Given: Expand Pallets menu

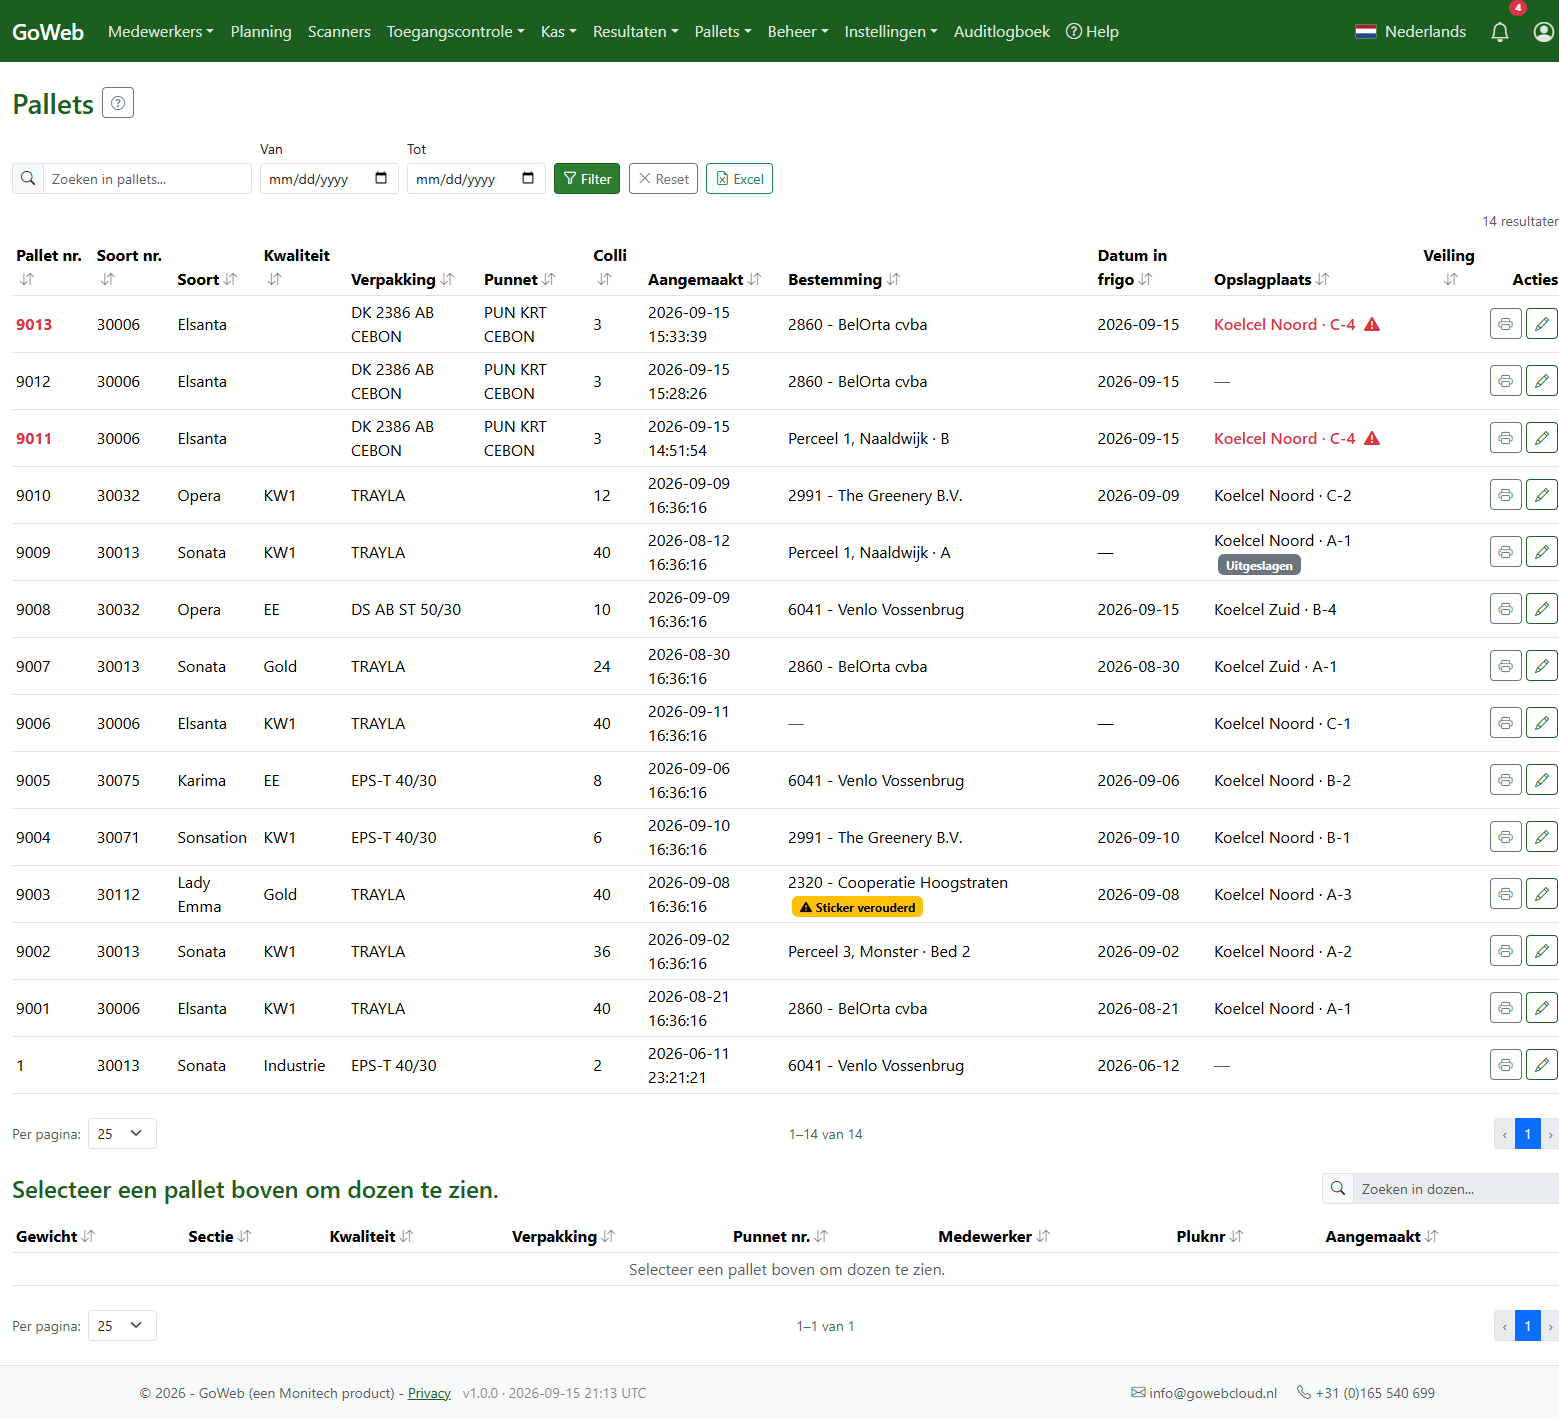Looking at the screenshot, I should (x=723, y=32).
